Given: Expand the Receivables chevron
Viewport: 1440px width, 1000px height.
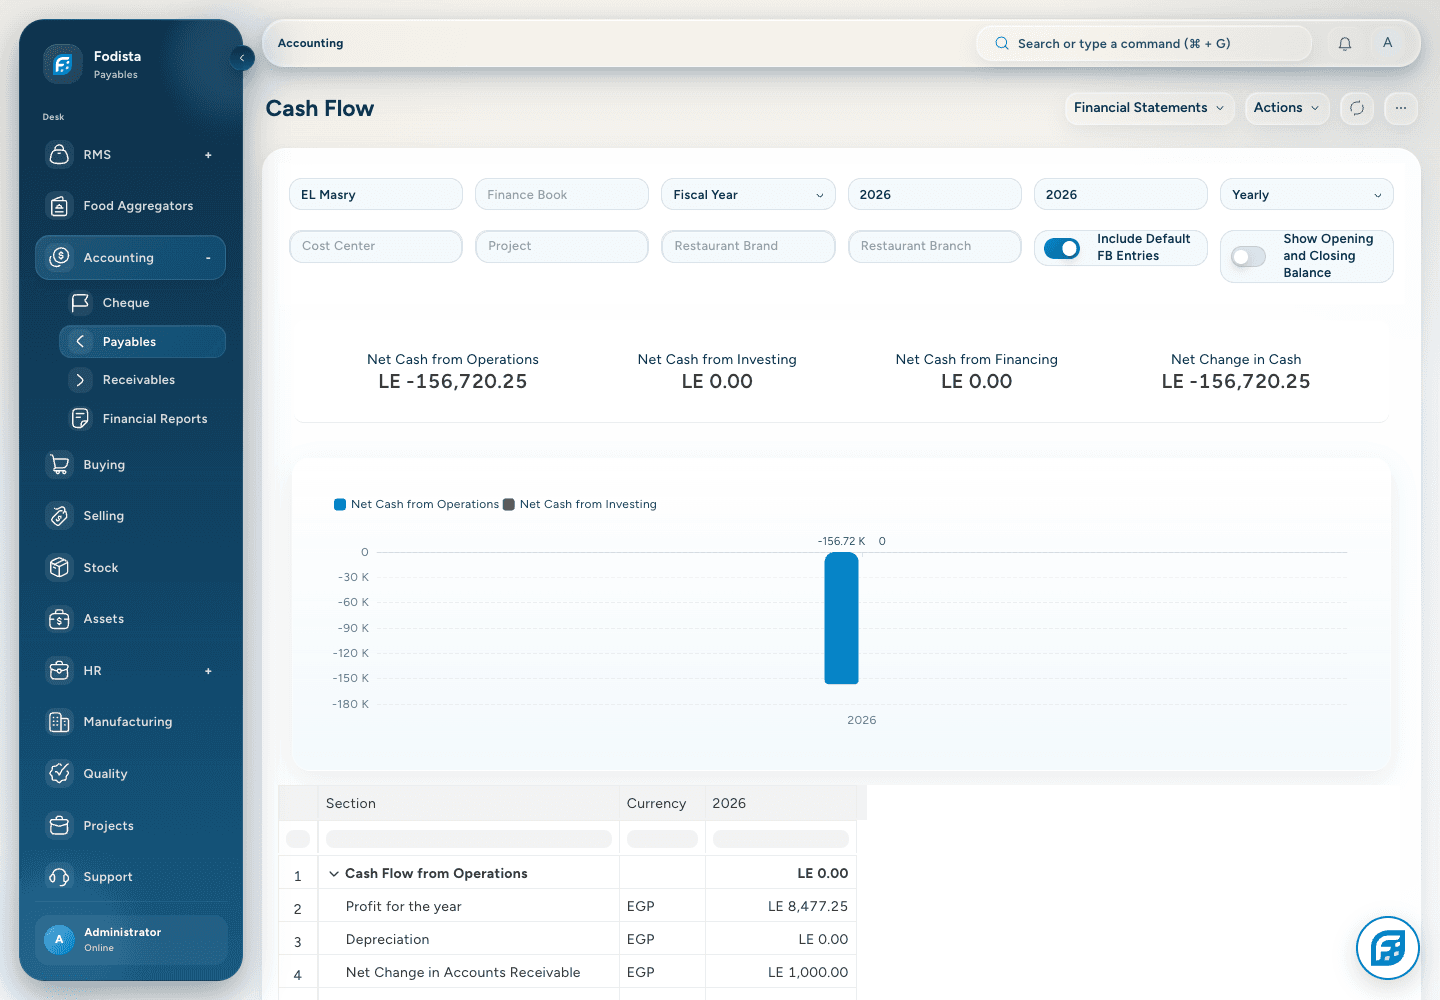Looking at the screenshot, I should (x=80, y=380).
